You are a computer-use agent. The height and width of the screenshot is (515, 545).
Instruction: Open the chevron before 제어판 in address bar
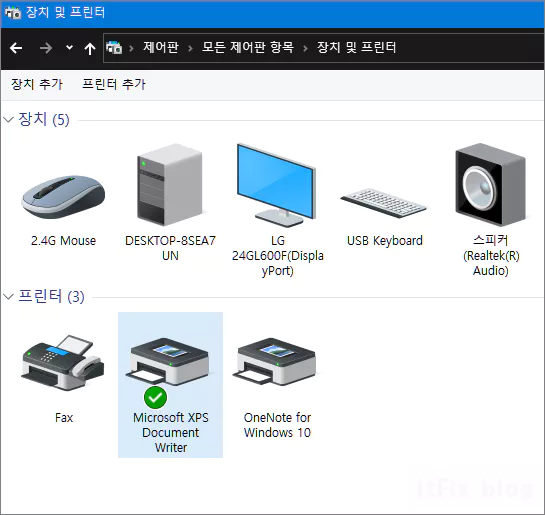pos(132,48)
